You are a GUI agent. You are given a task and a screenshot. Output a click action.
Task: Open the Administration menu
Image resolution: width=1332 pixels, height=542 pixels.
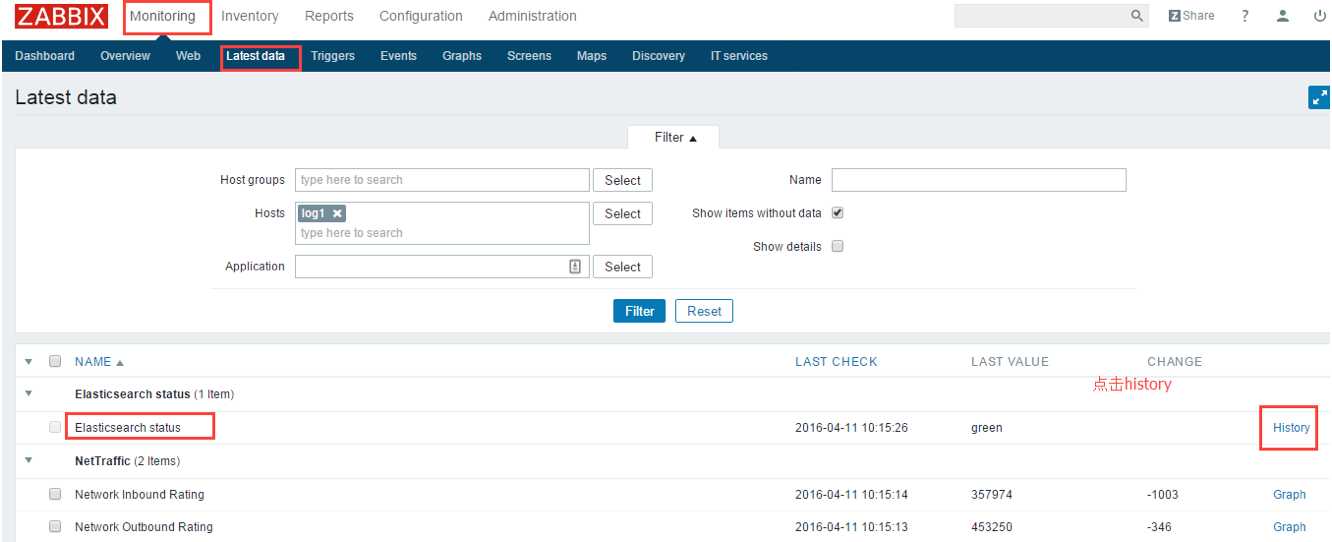click(532, 16)
